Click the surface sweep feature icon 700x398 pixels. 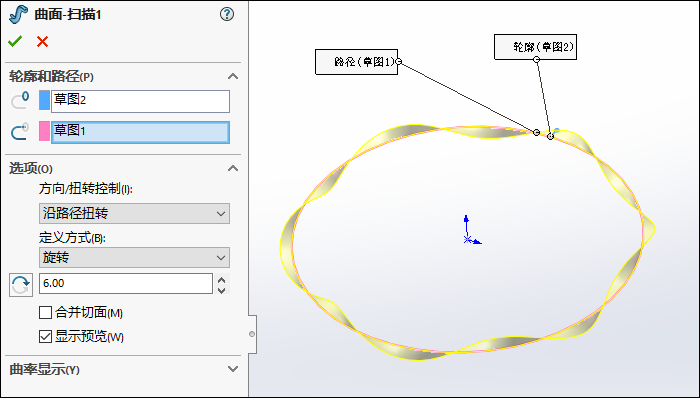18,14
